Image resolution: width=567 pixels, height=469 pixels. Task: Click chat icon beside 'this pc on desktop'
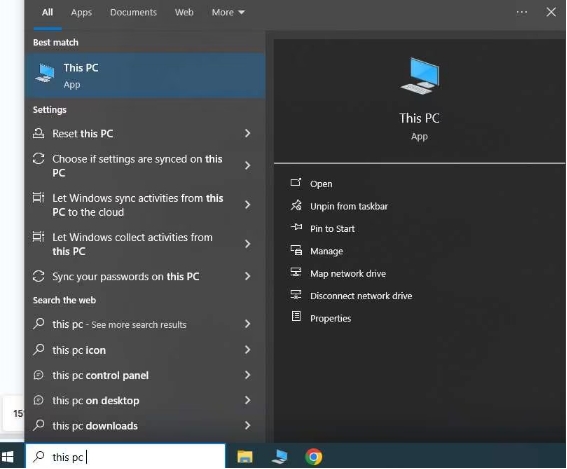[x=38, y=400]
